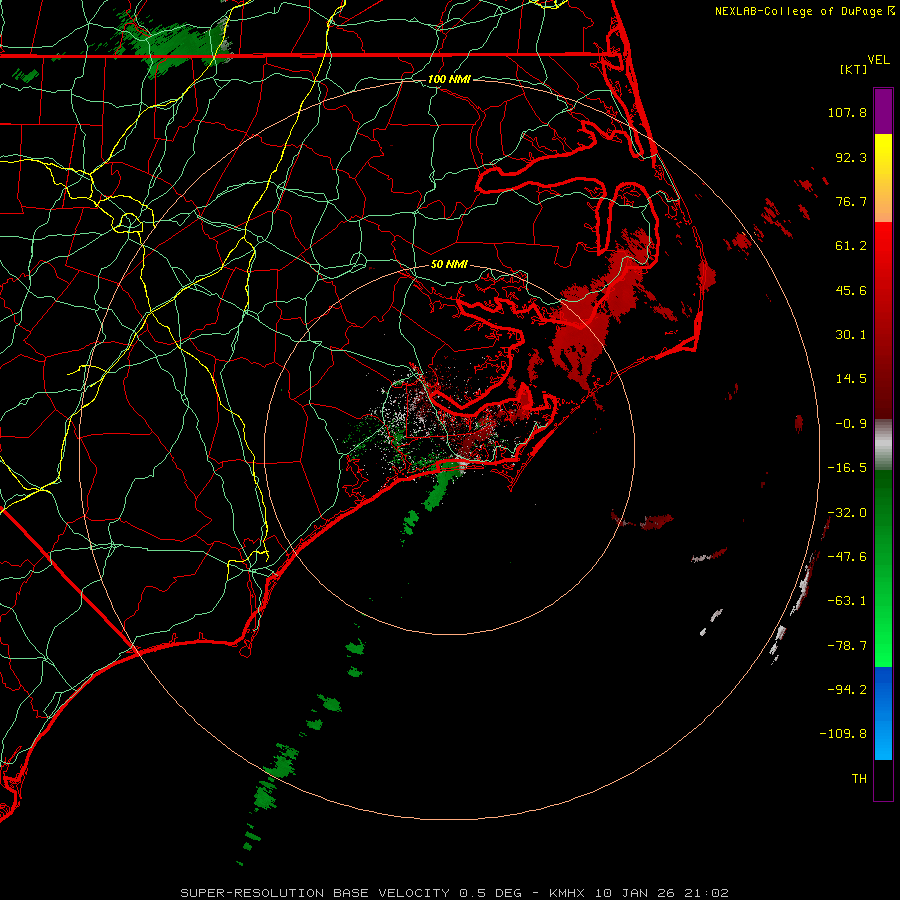
Task: Click the 107.8 legend value
Action: pyautogui.click(x=847, y=112)
